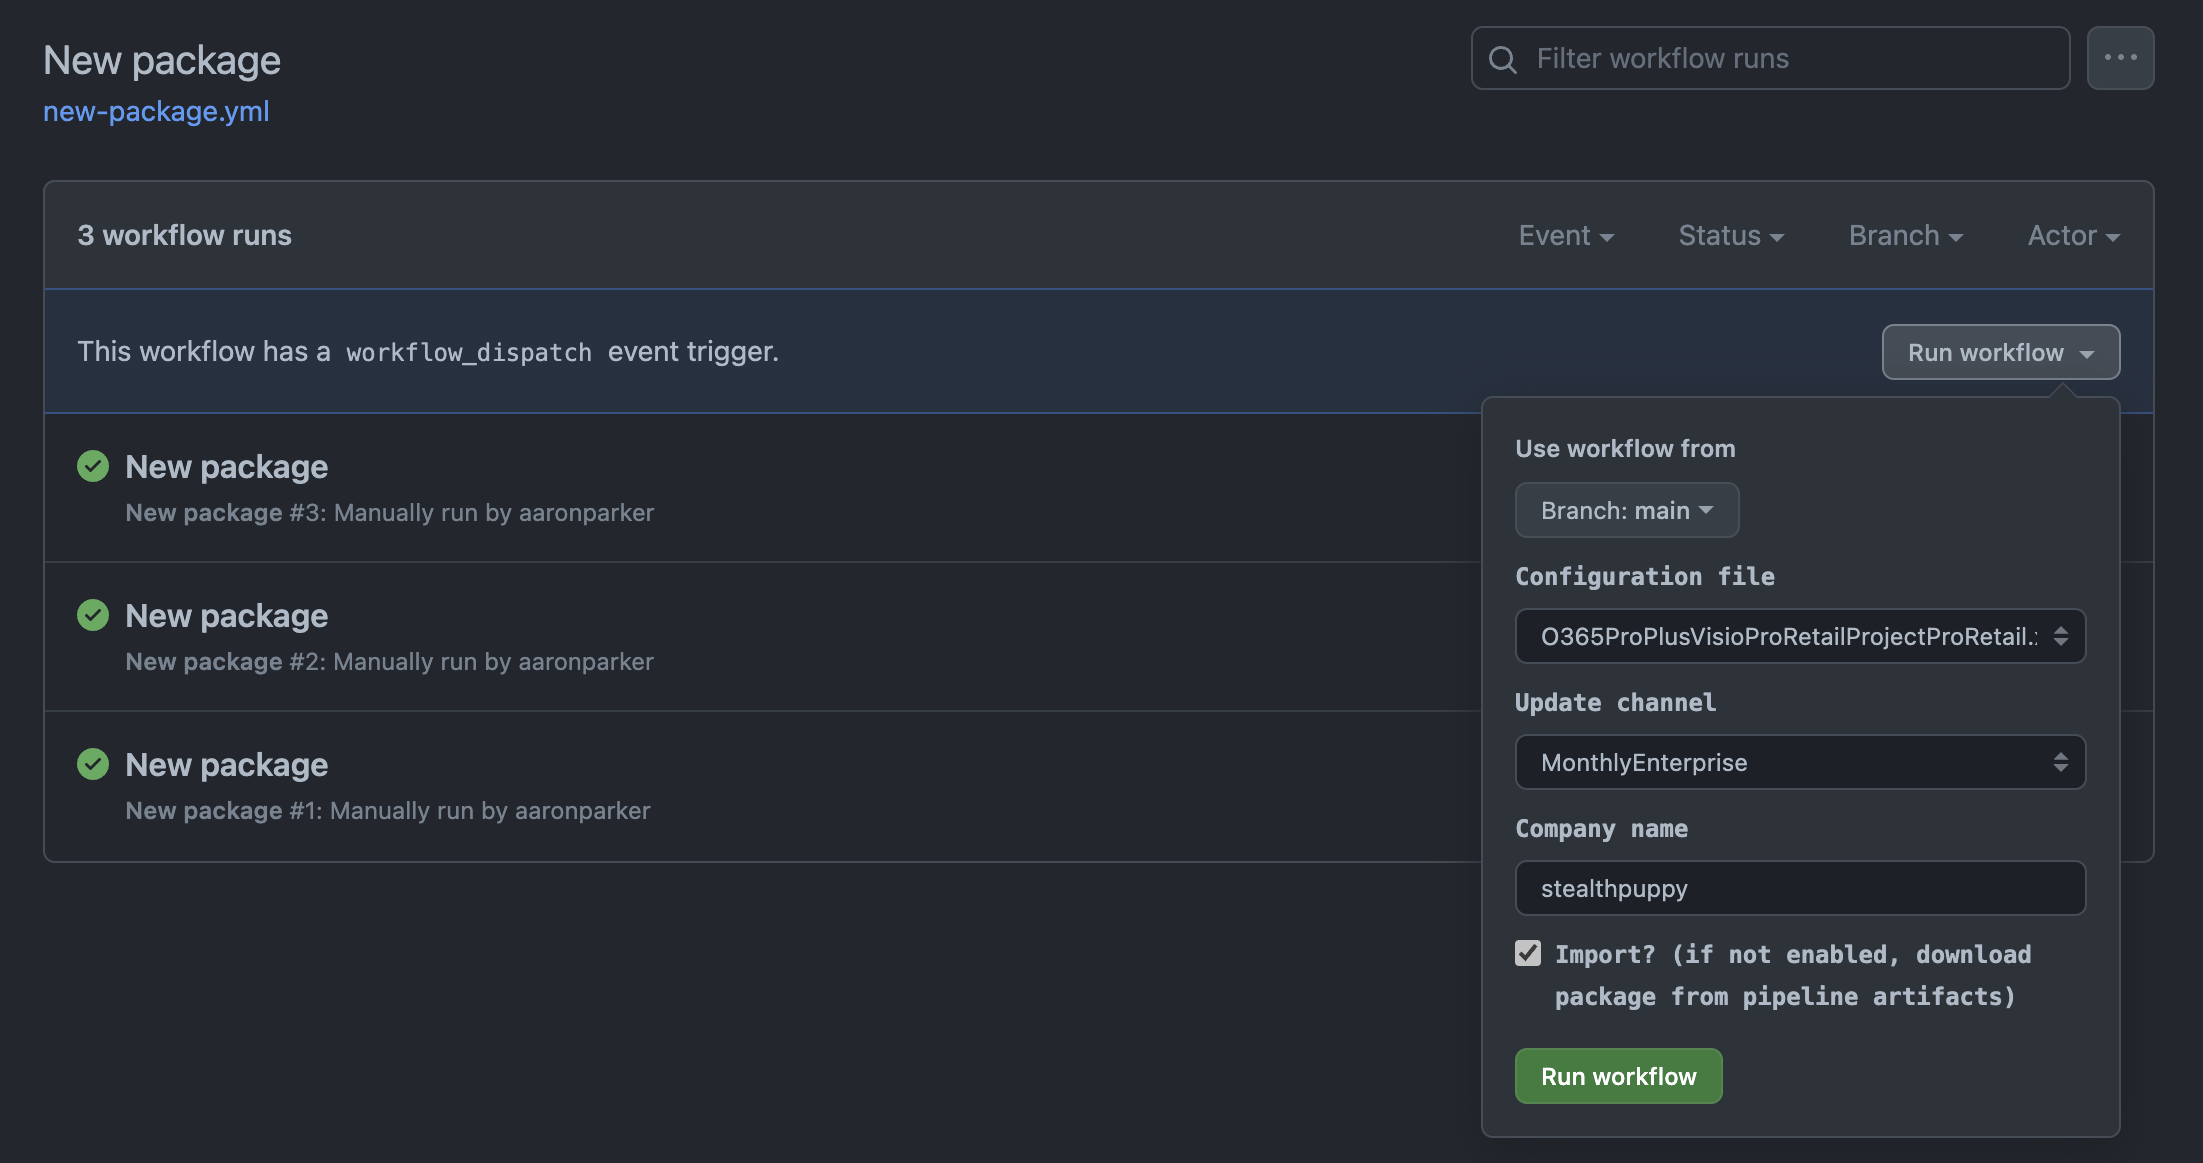Open the new-package.yml link

(x=156, y=111)
